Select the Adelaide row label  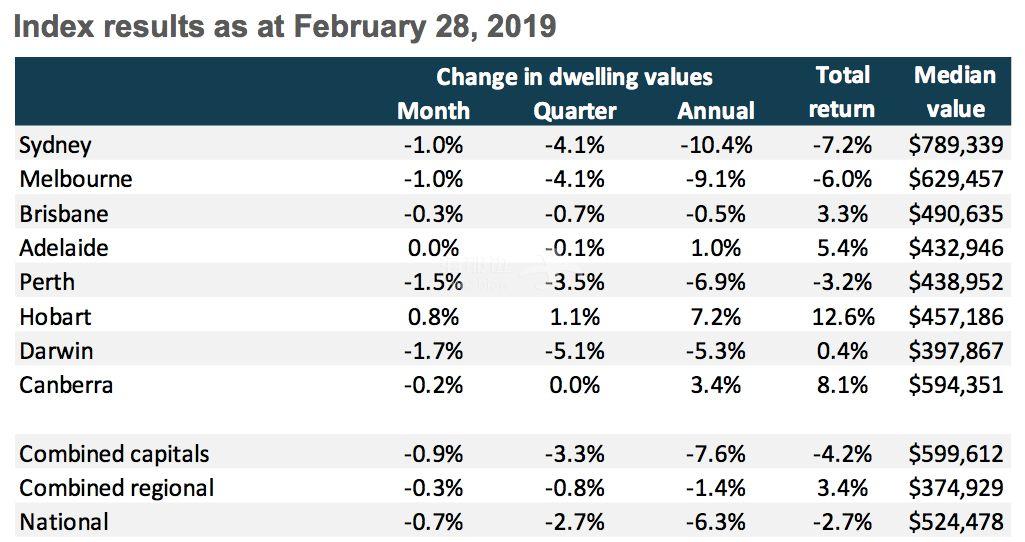pos(64,248)
